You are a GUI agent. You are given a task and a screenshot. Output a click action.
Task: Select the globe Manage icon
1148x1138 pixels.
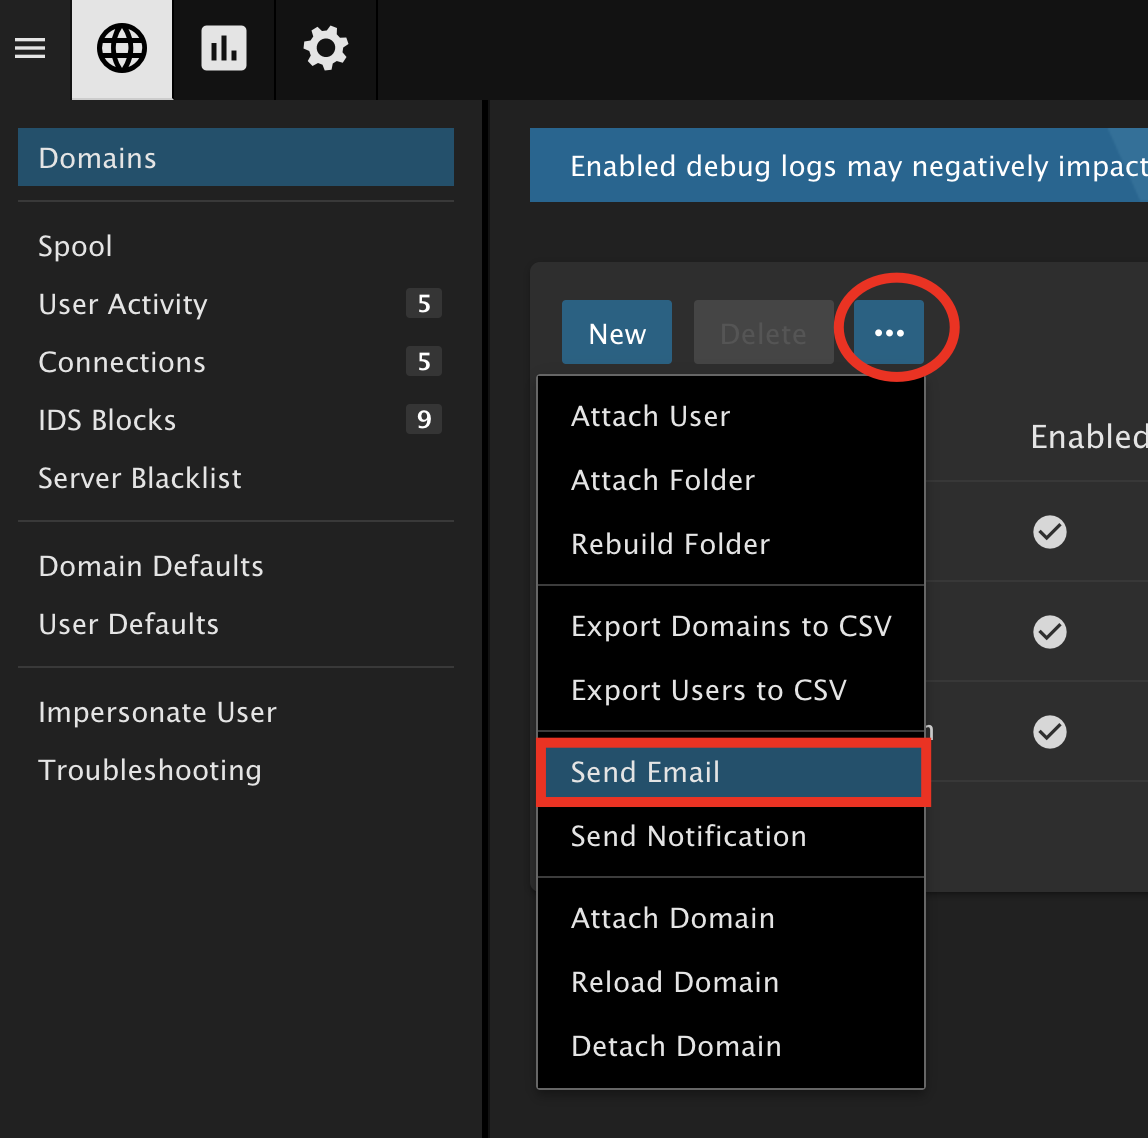point(122,49)
